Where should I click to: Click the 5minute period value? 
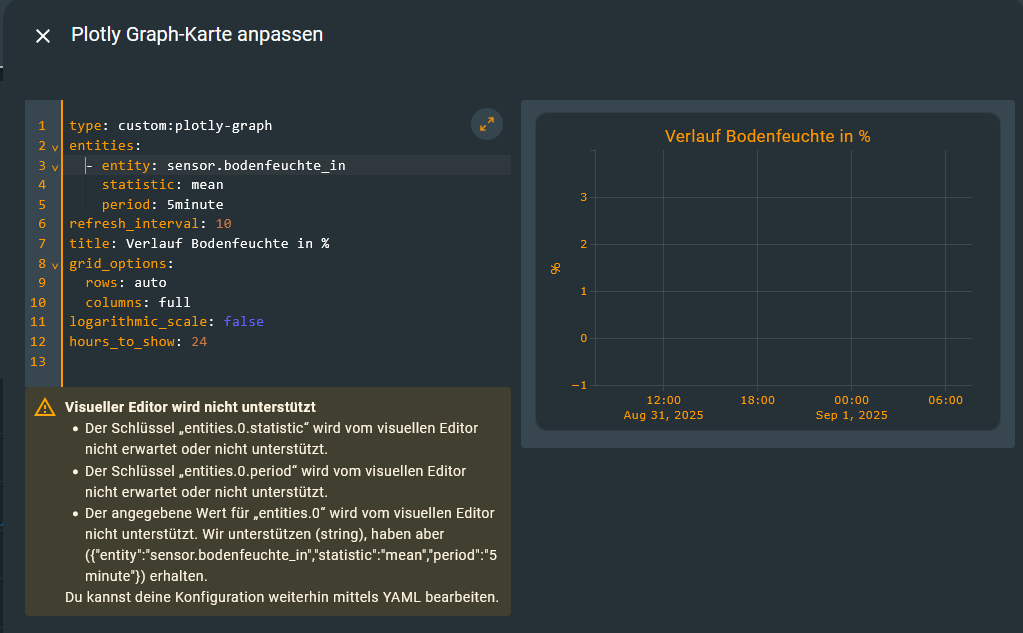(194, 204)
